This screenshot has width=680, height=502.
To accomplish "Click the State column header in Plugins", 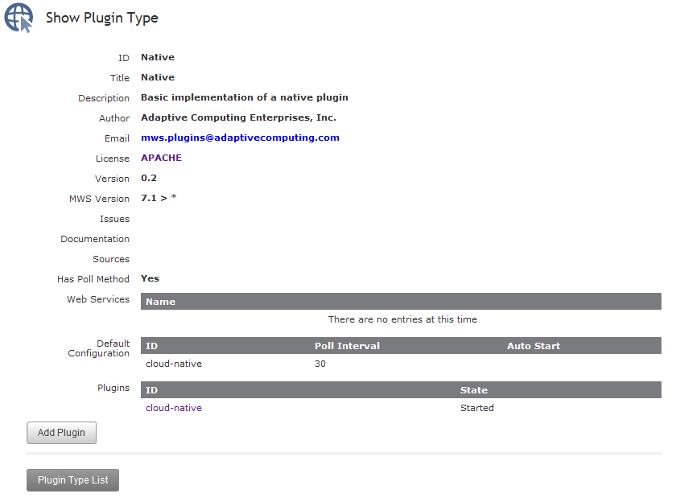I will [473, 390].
